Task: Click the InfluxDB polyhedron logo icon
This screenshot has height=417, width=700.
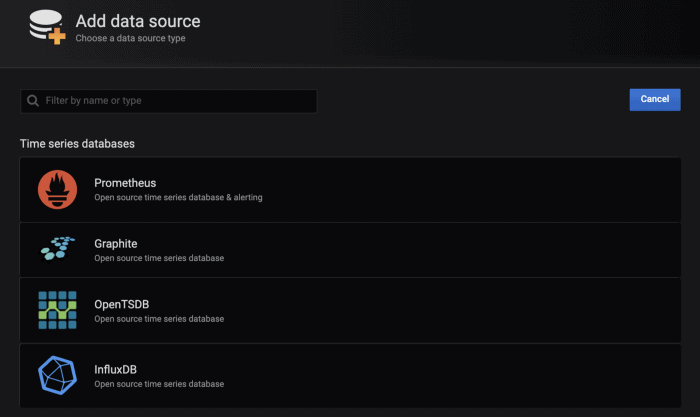Action: [58, 375]
